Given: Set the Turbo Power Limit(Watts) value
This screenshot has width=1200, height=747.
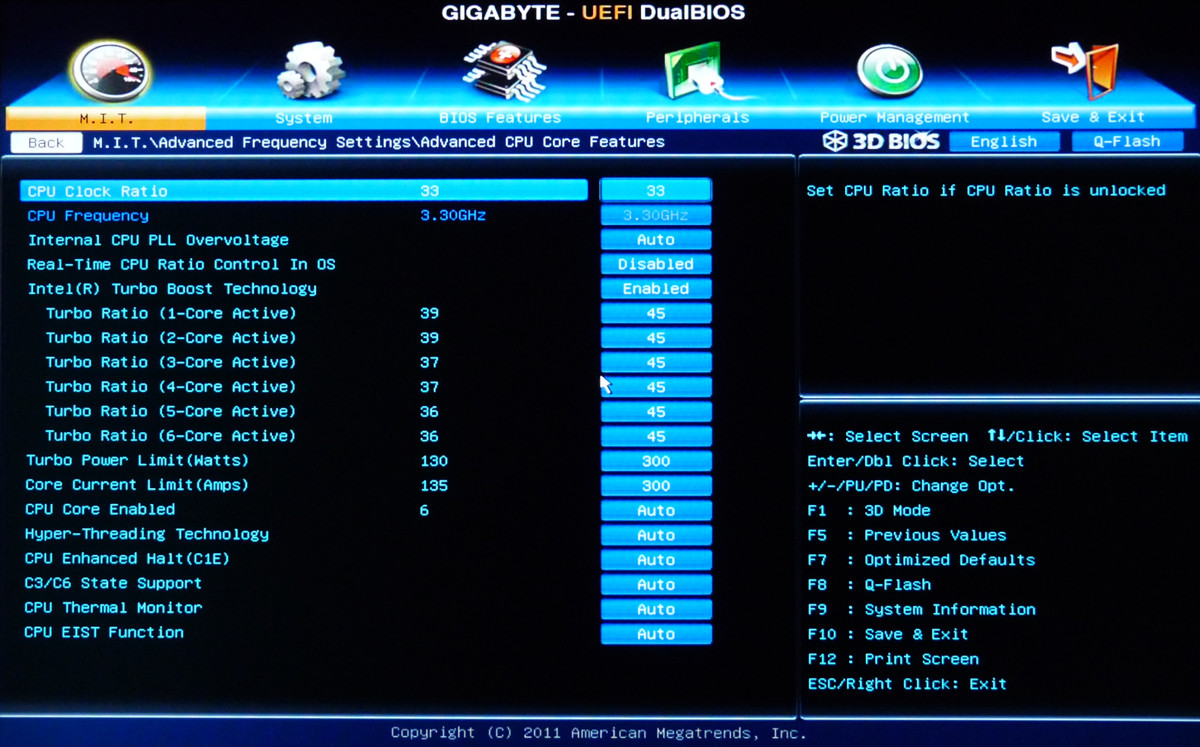Looking at the screenshot, I should 656,461.
